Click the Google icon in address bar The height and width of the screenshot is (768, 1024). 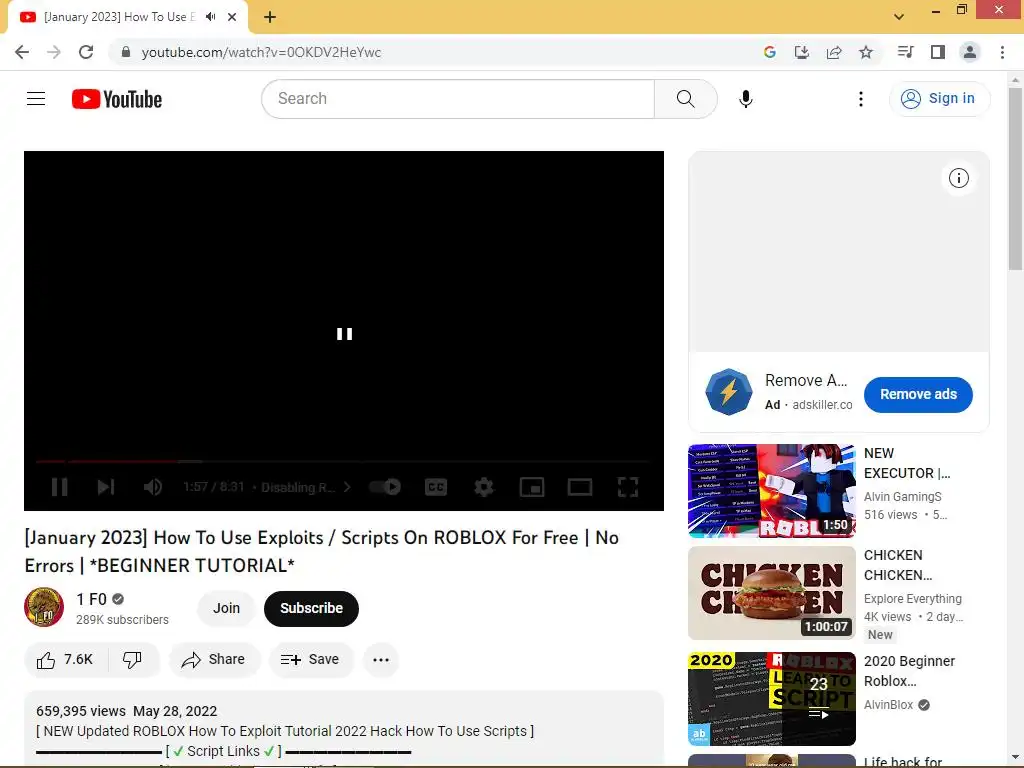click(x=769, y=52)
